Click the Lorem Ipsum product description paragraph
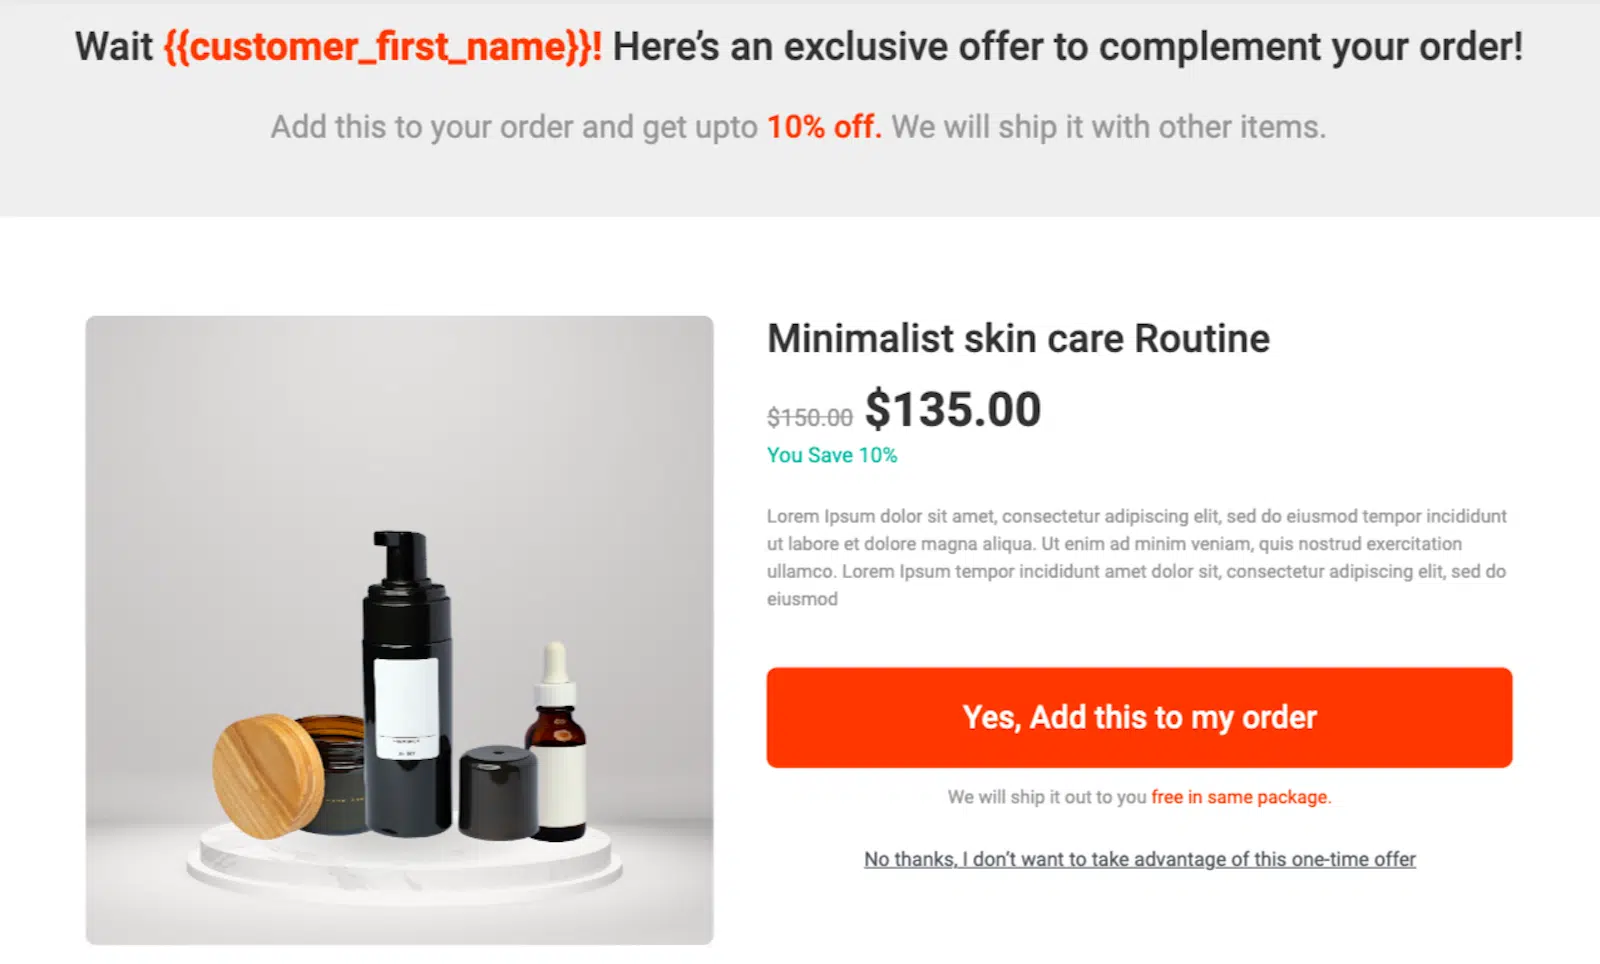 click(x=1137, y=557)
